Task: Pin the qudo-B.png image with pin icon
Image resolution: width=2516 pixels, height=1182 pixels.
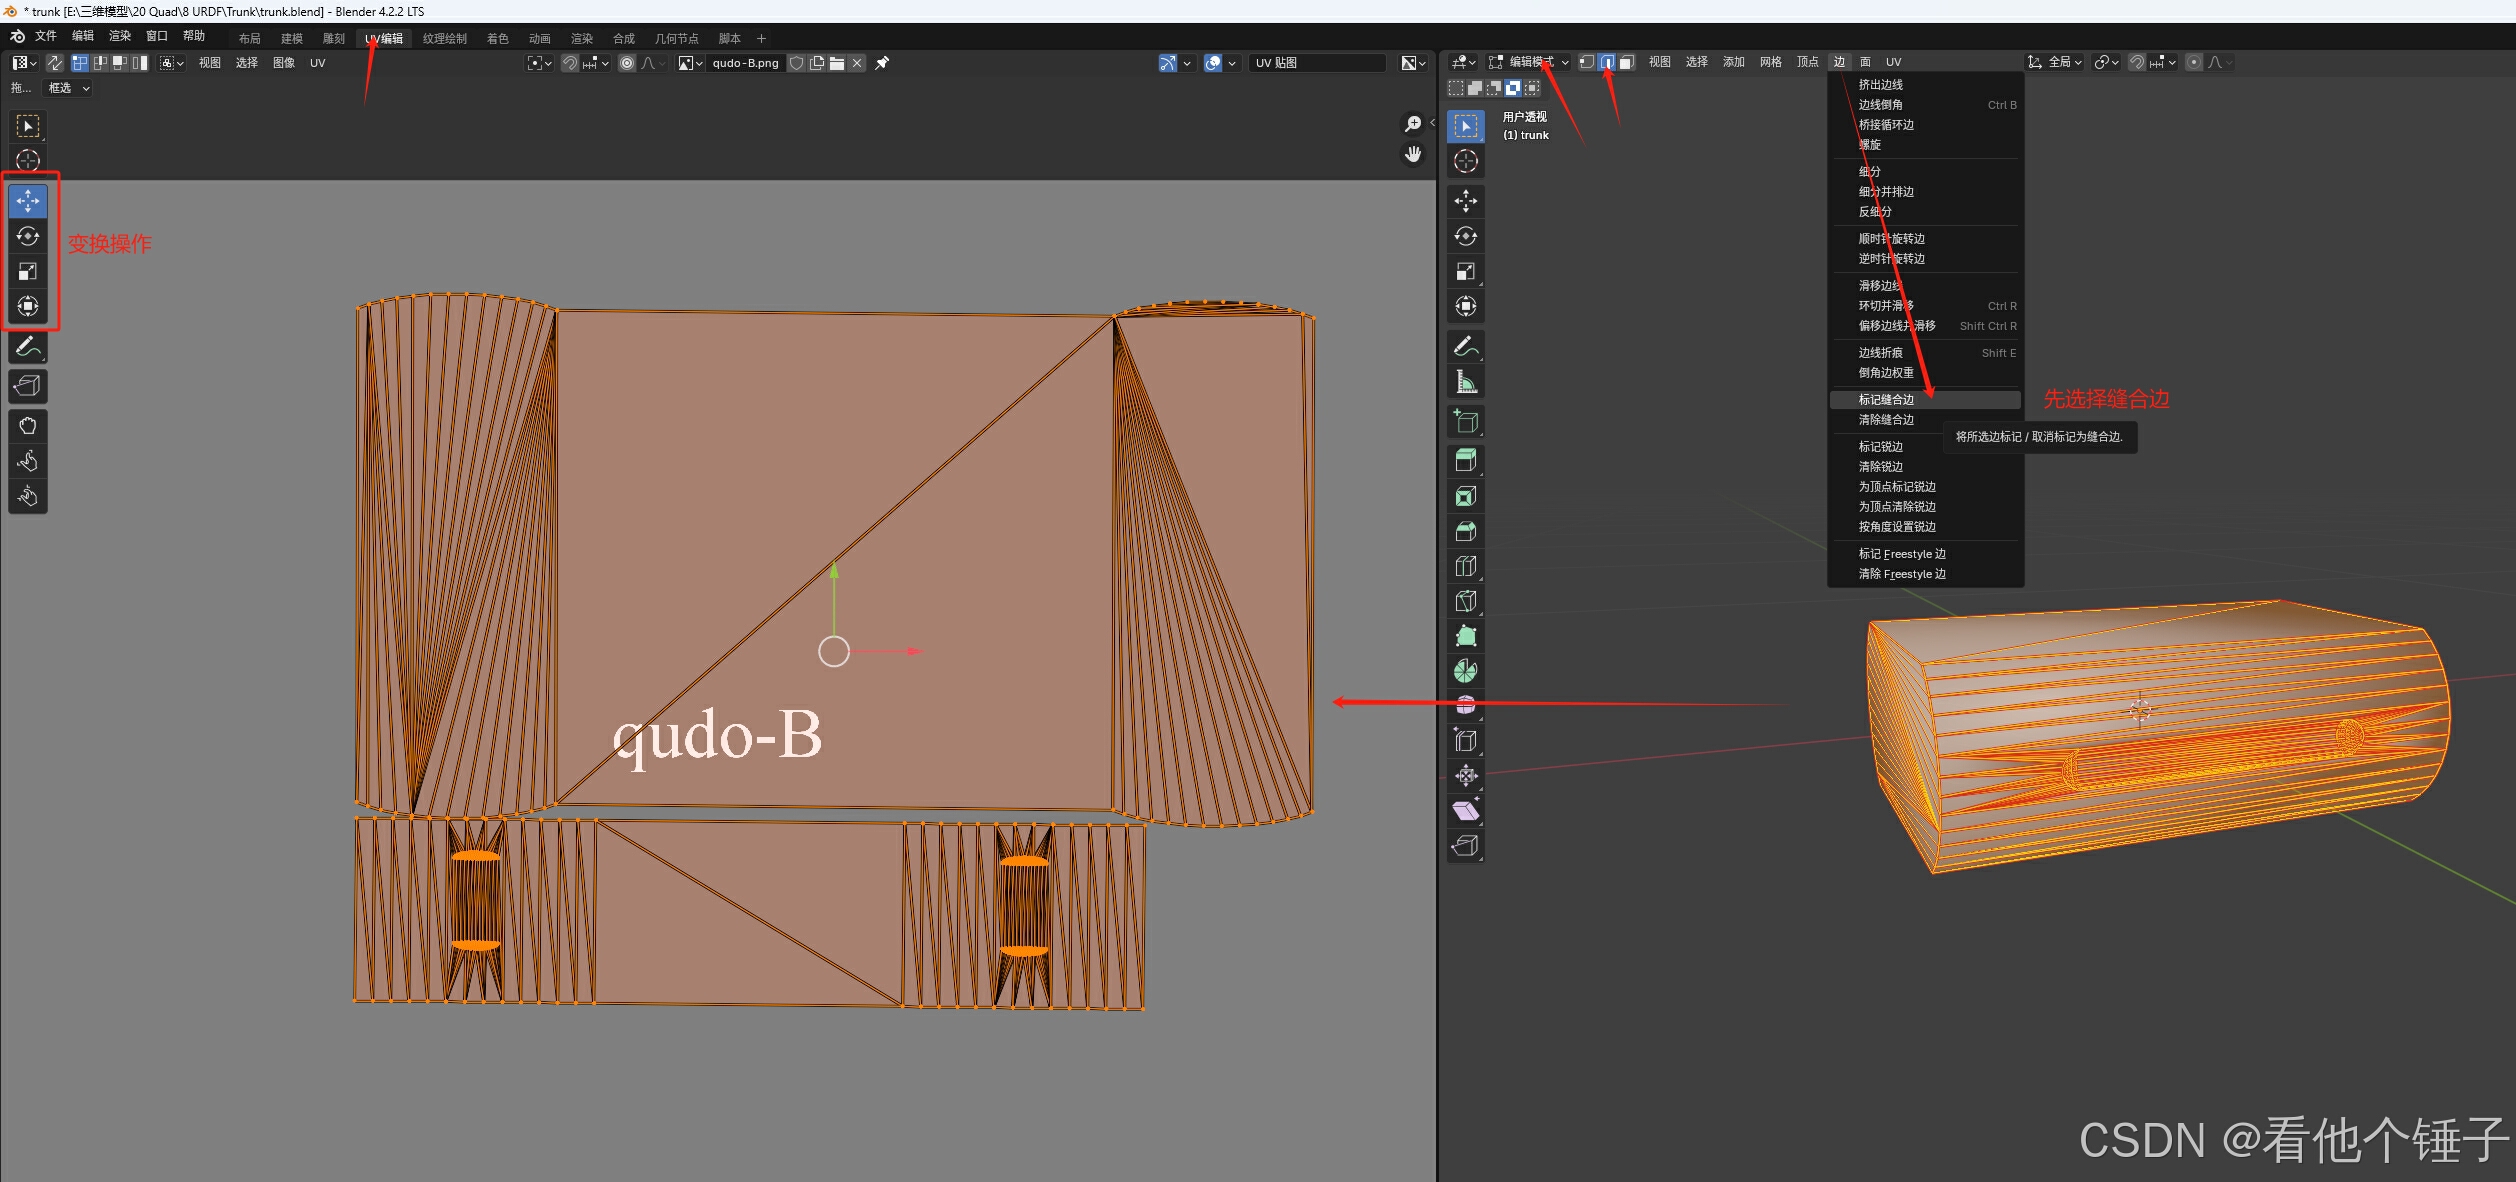Action: (882, 63)
